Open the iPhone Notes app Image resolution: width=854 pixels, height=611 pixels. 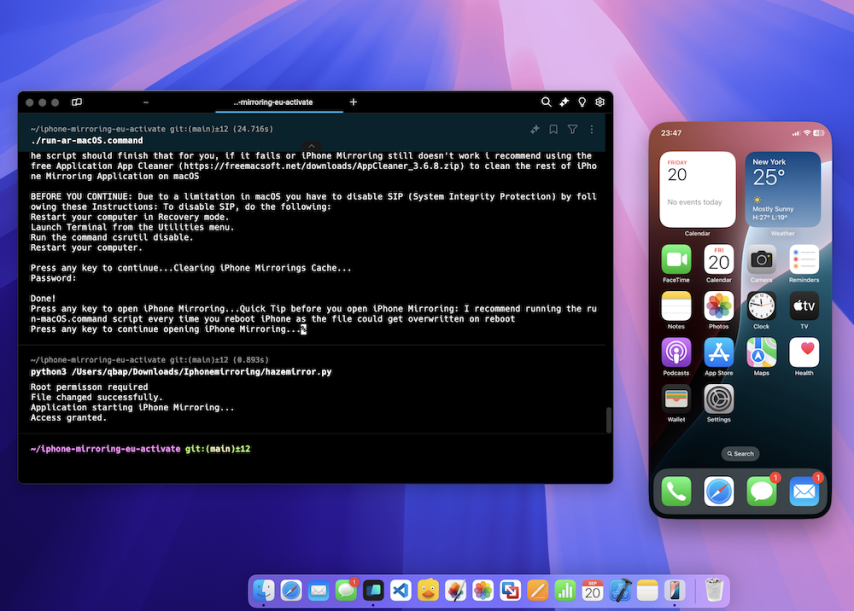676,306
